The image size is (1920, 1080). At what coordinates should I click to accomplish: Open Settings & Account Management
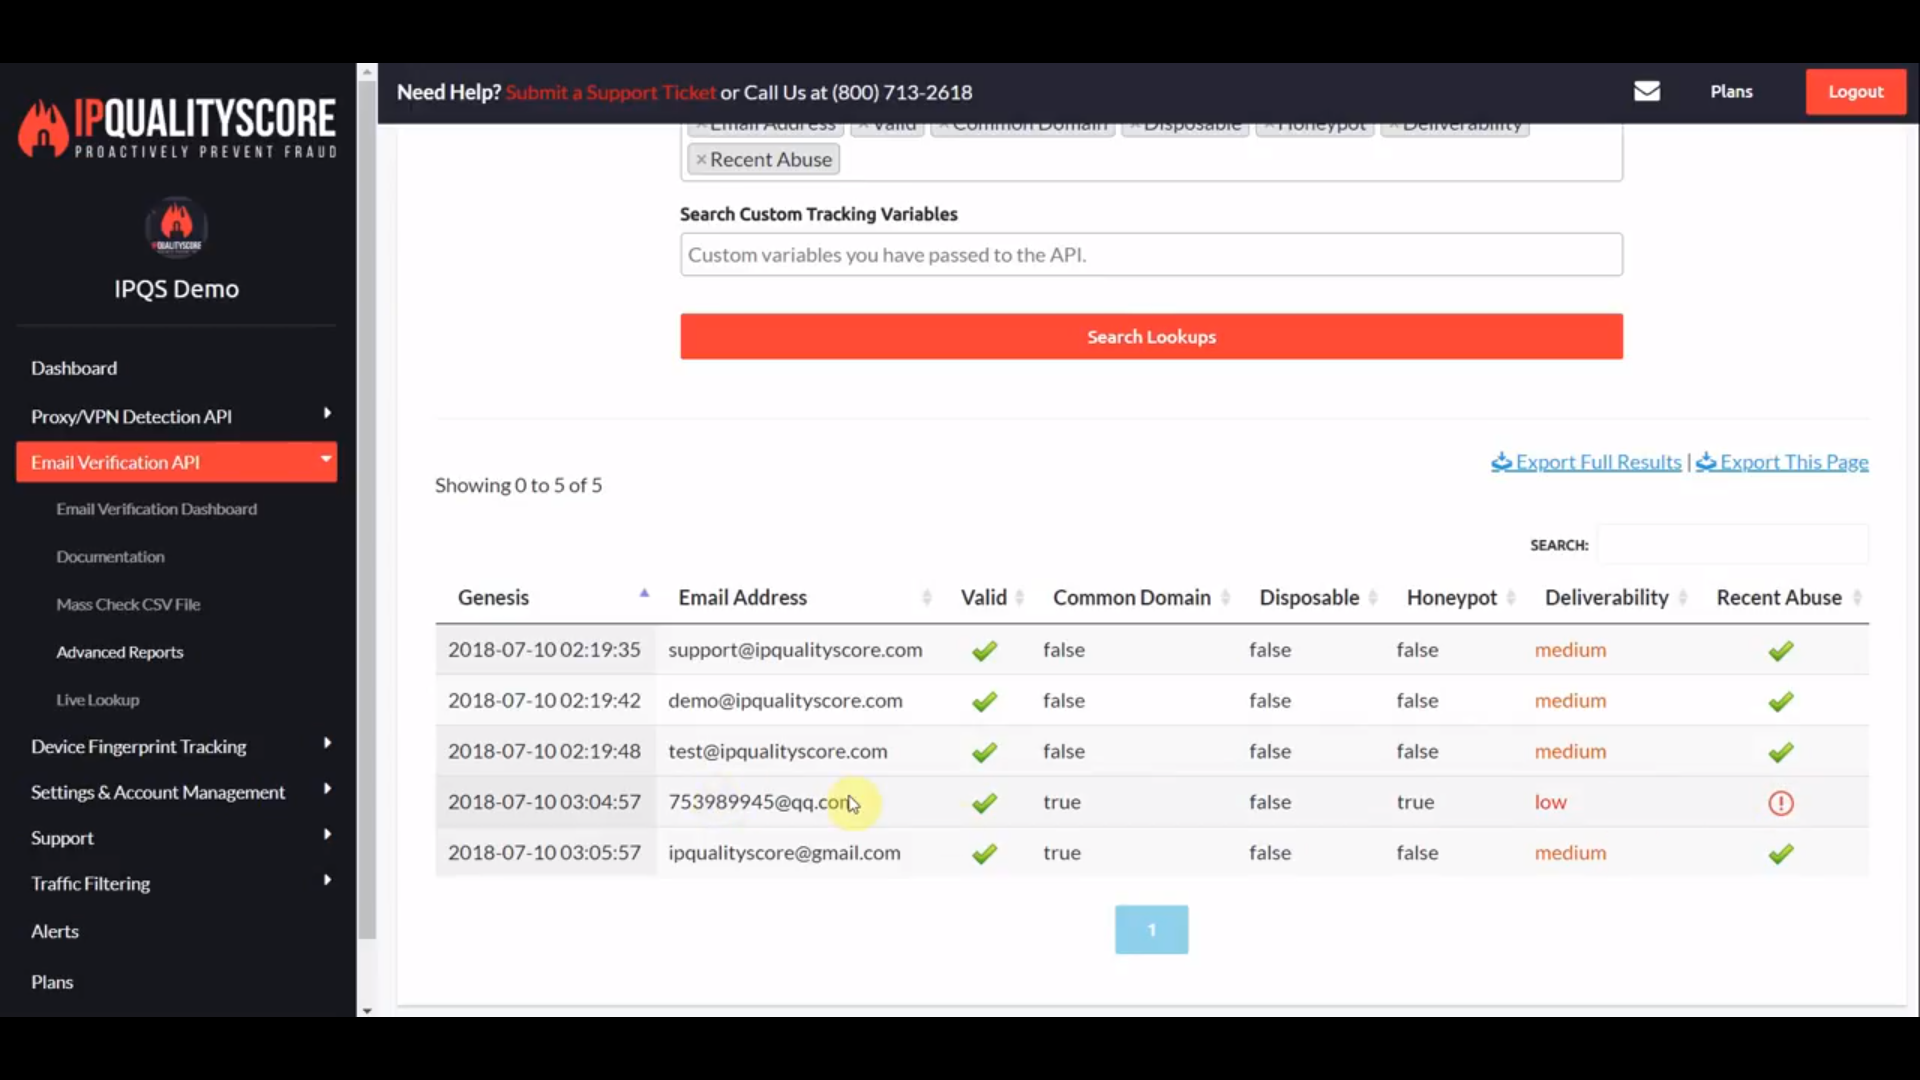[x=157, y=791]
